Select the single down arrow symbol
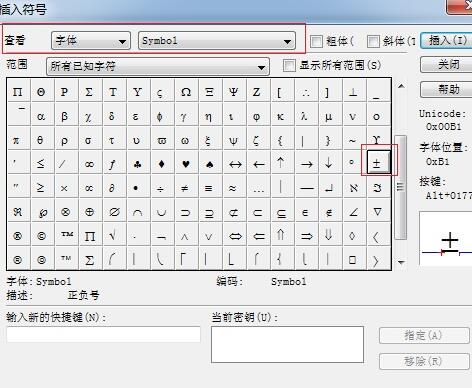Image resolution: width=472 pixels, height=388 pixels. coord(329,163)
